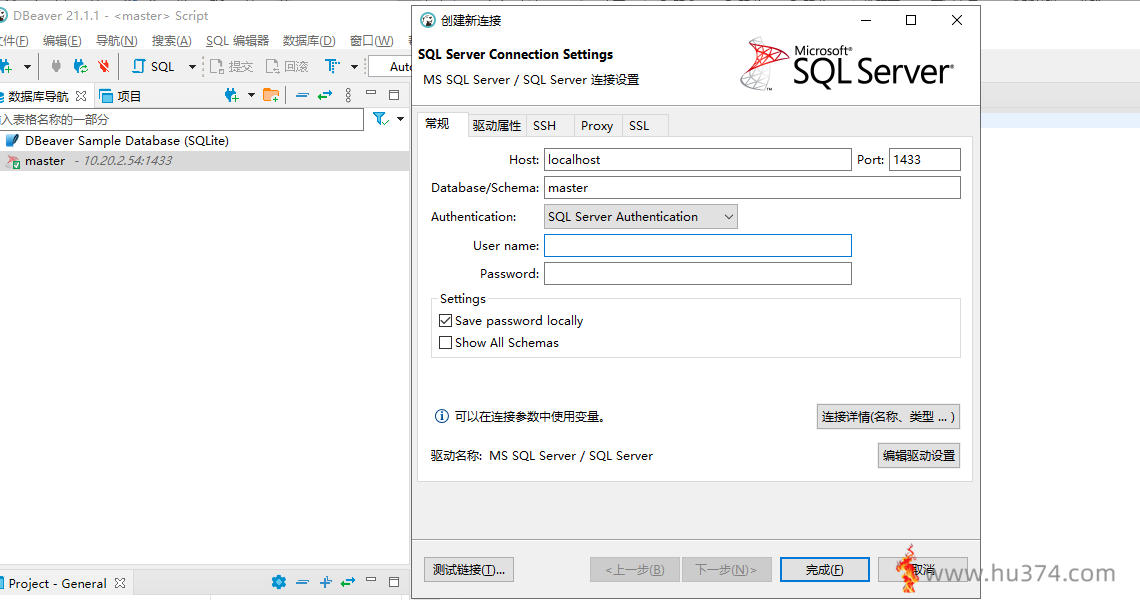Click the 回滚 rollback toolbar button

click(287, 67)
